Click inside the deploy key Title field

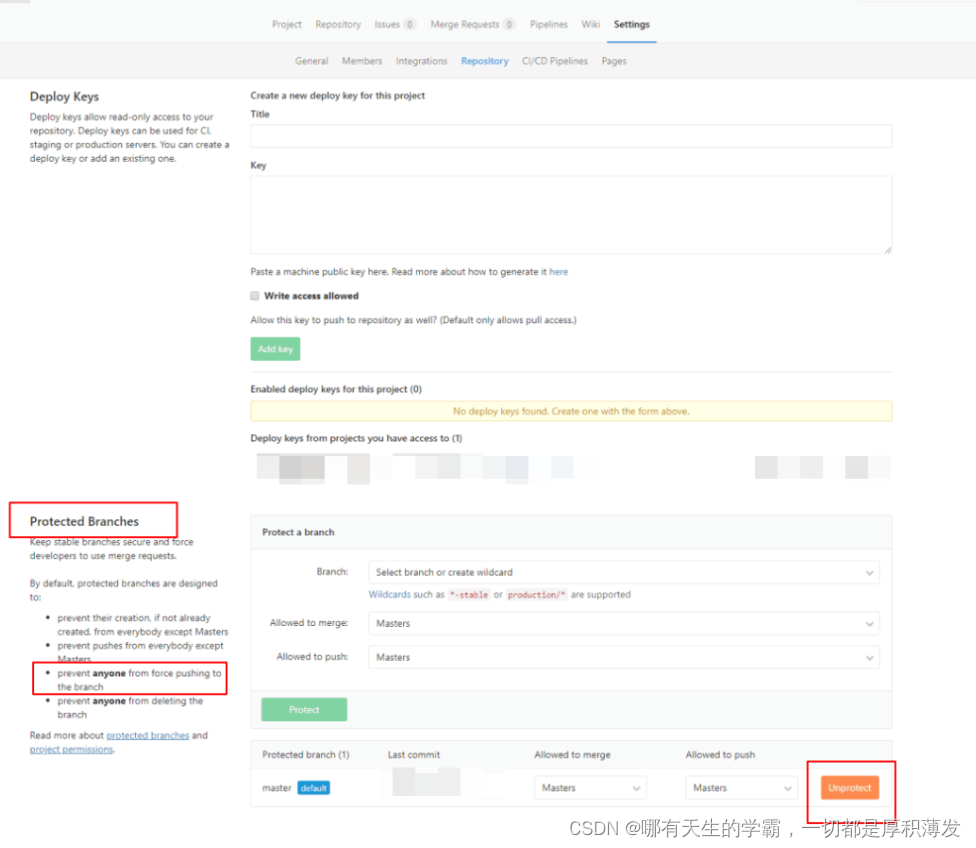[x=570, y=135]
